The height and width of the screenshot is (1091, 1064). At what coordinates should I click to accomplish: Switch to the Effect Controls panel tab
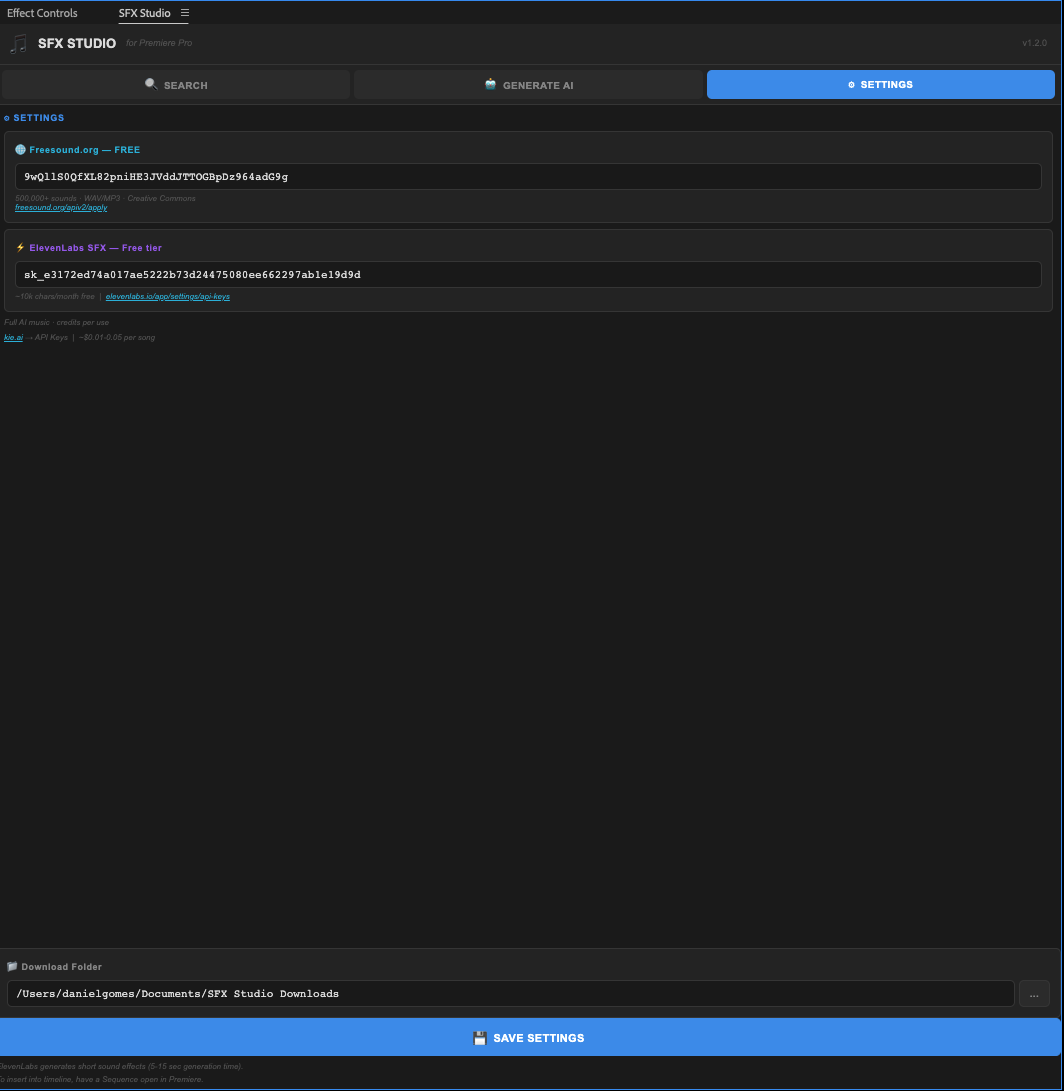pos(42,13)
